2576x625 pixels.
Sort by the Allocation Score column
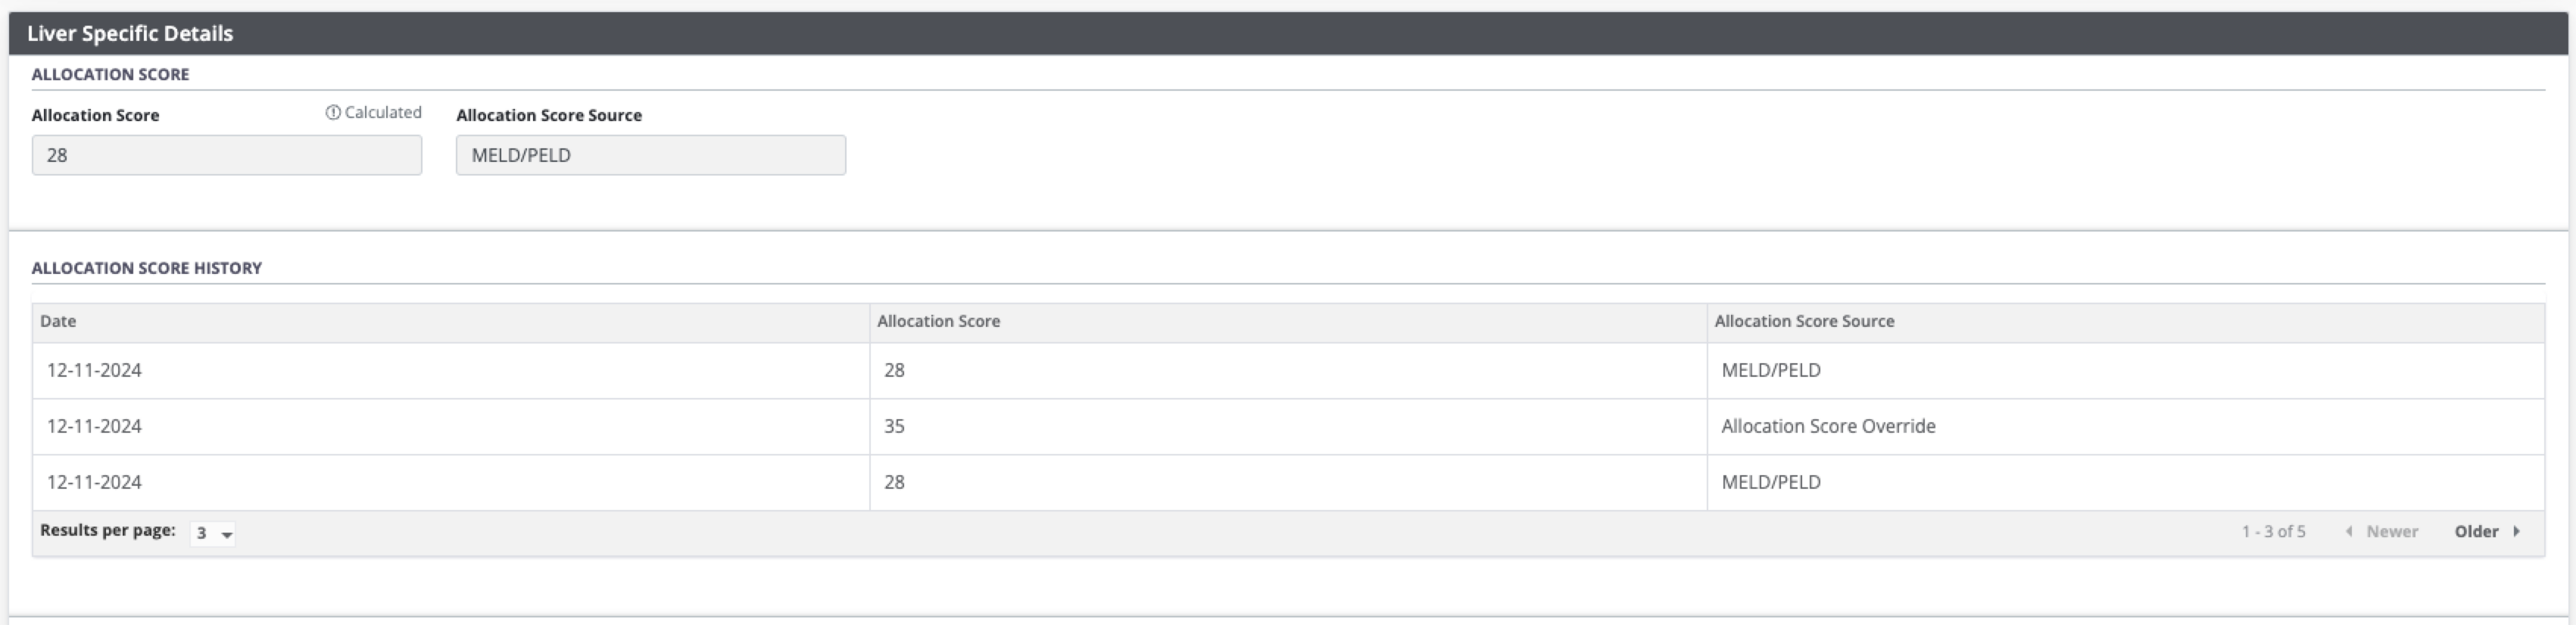(x=937, y=321)
